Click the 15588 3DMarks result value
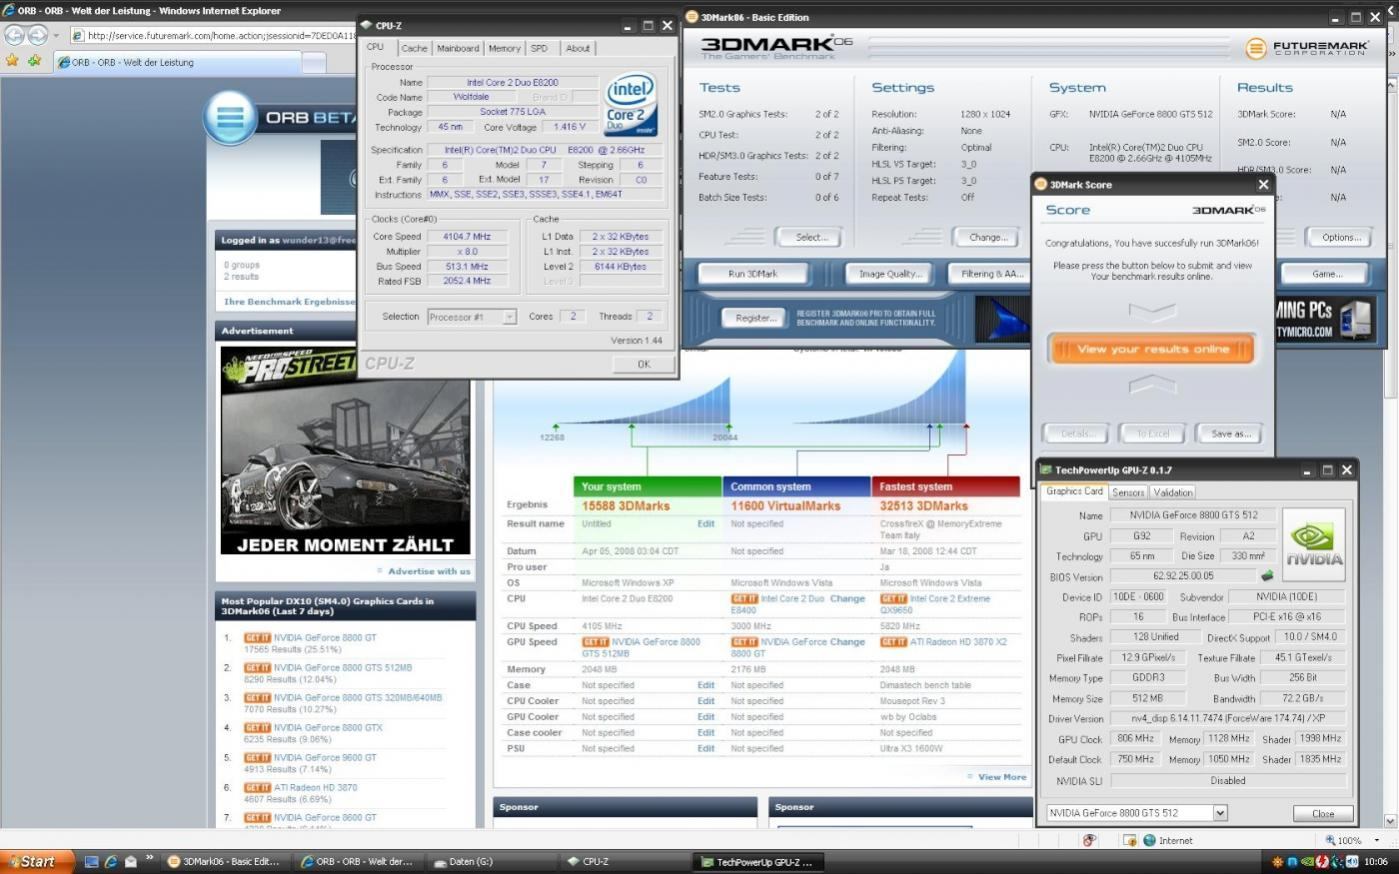 [626, 506]
